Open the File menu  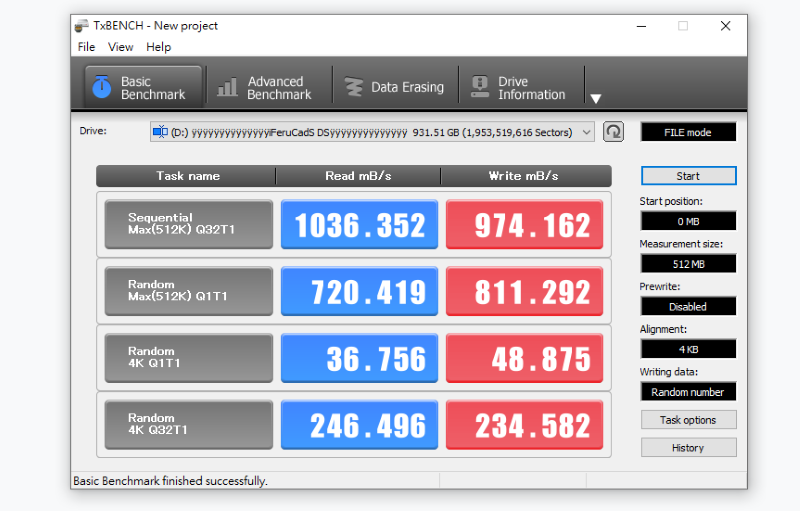[86, 47]
